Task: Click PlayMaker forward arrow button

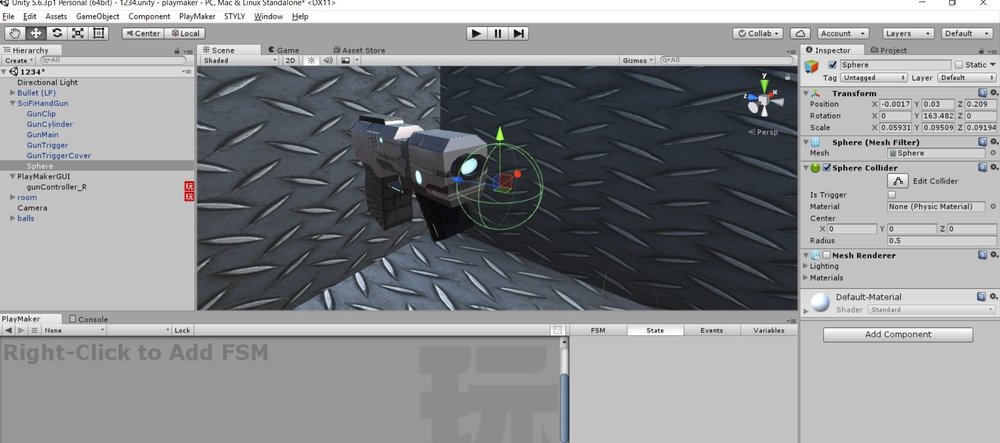Action: coord(21,330)
